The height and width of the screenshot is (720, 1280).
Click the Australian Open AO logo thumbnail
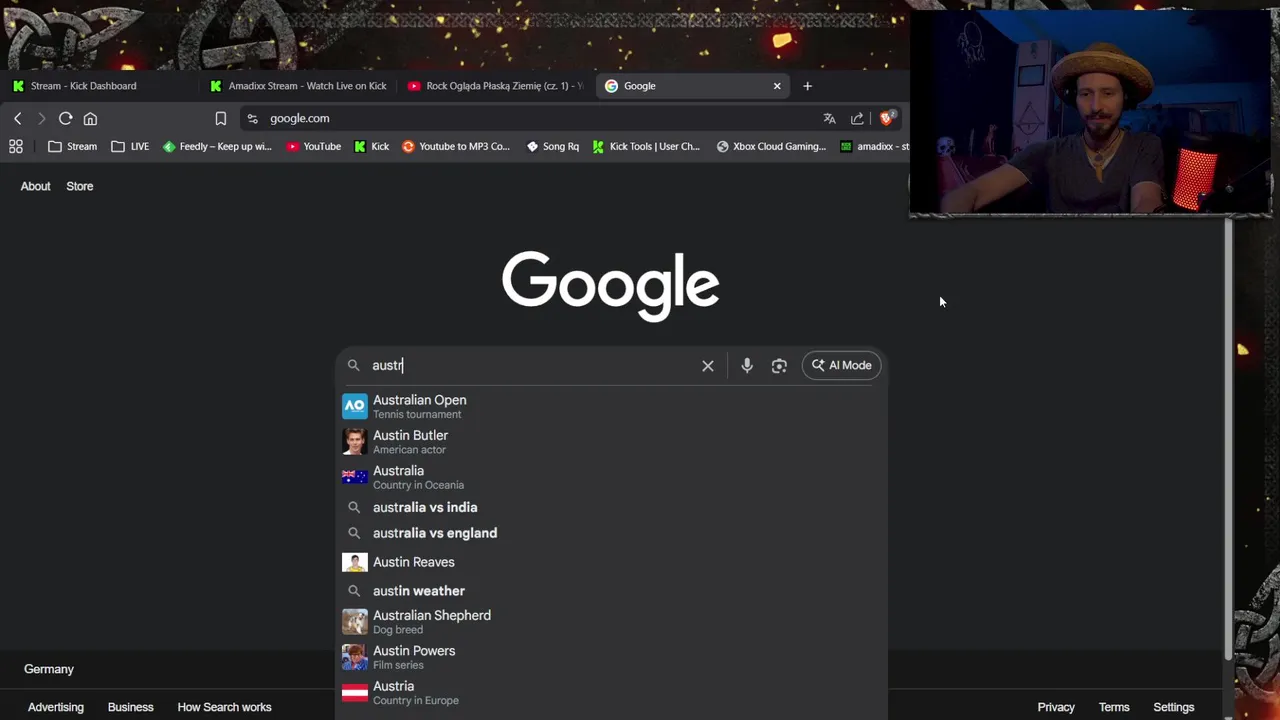(x=355, y=406)
